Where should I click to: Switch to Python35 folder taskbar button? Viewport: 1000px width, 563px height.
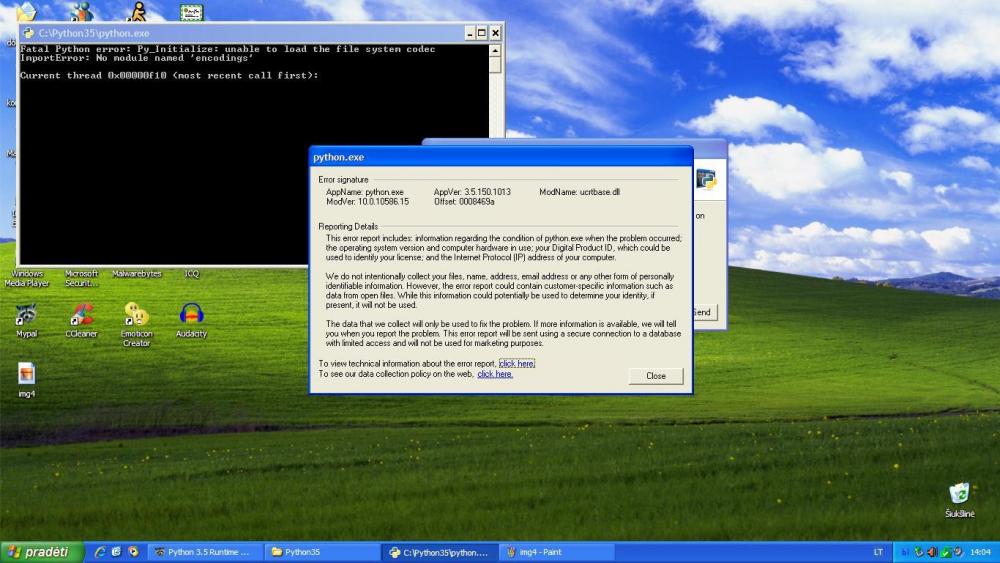coord(322,552)
